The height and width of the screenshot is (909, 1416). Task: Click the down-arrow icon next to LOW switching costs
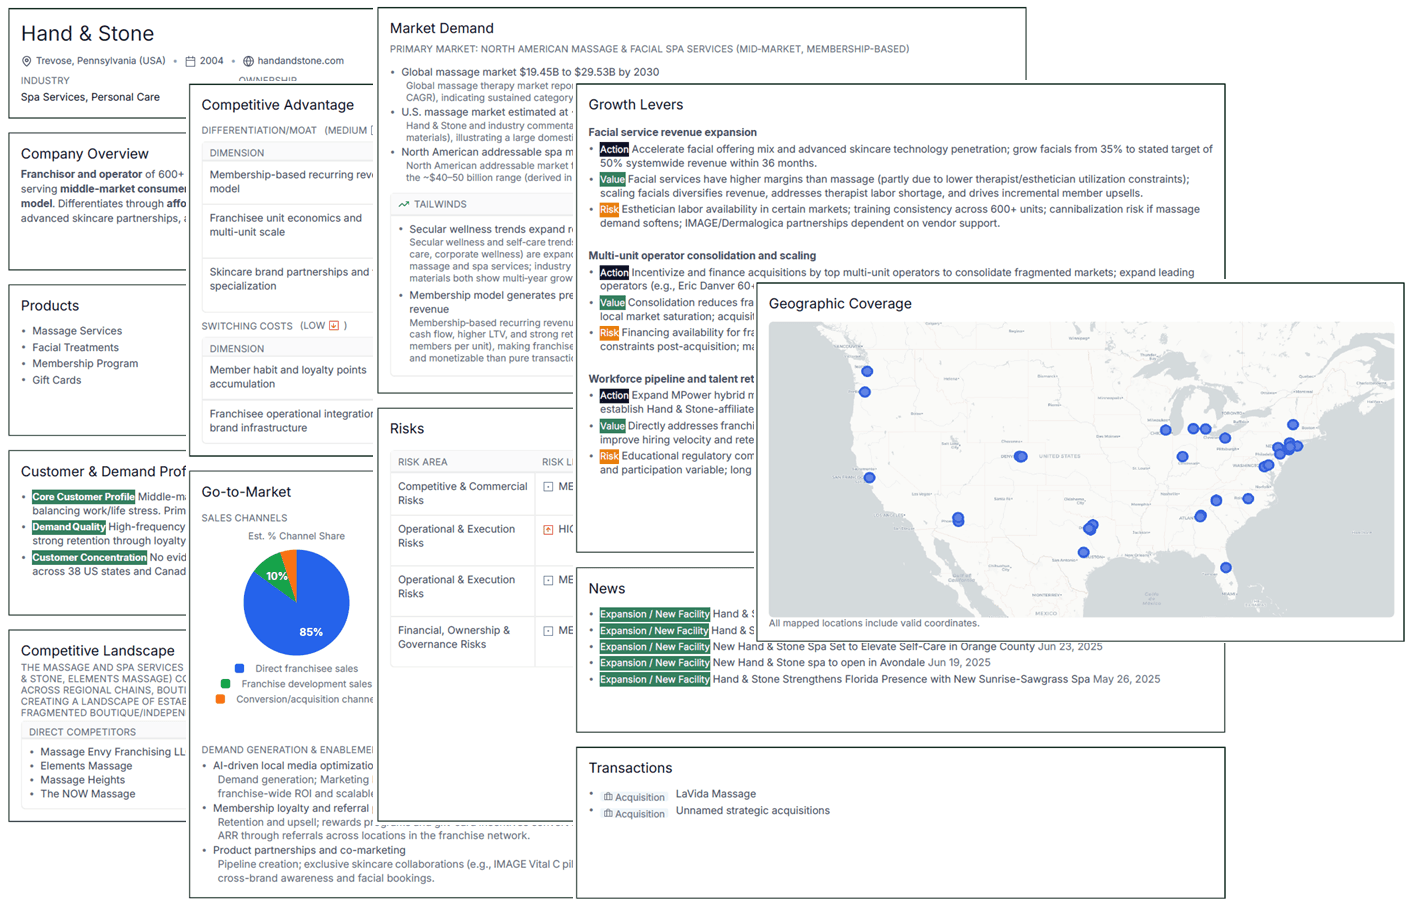click(334, 325)
